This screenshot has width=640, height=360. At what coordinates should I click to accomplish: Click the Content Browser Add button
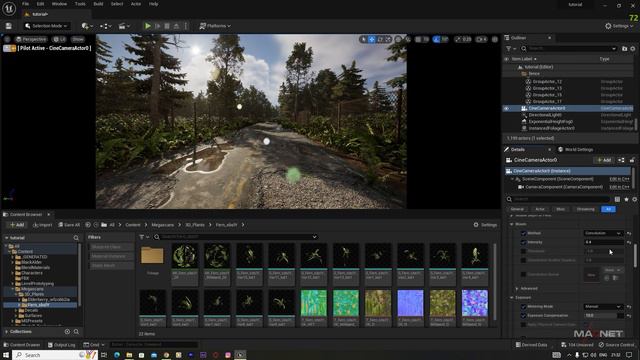coord(17,225)
